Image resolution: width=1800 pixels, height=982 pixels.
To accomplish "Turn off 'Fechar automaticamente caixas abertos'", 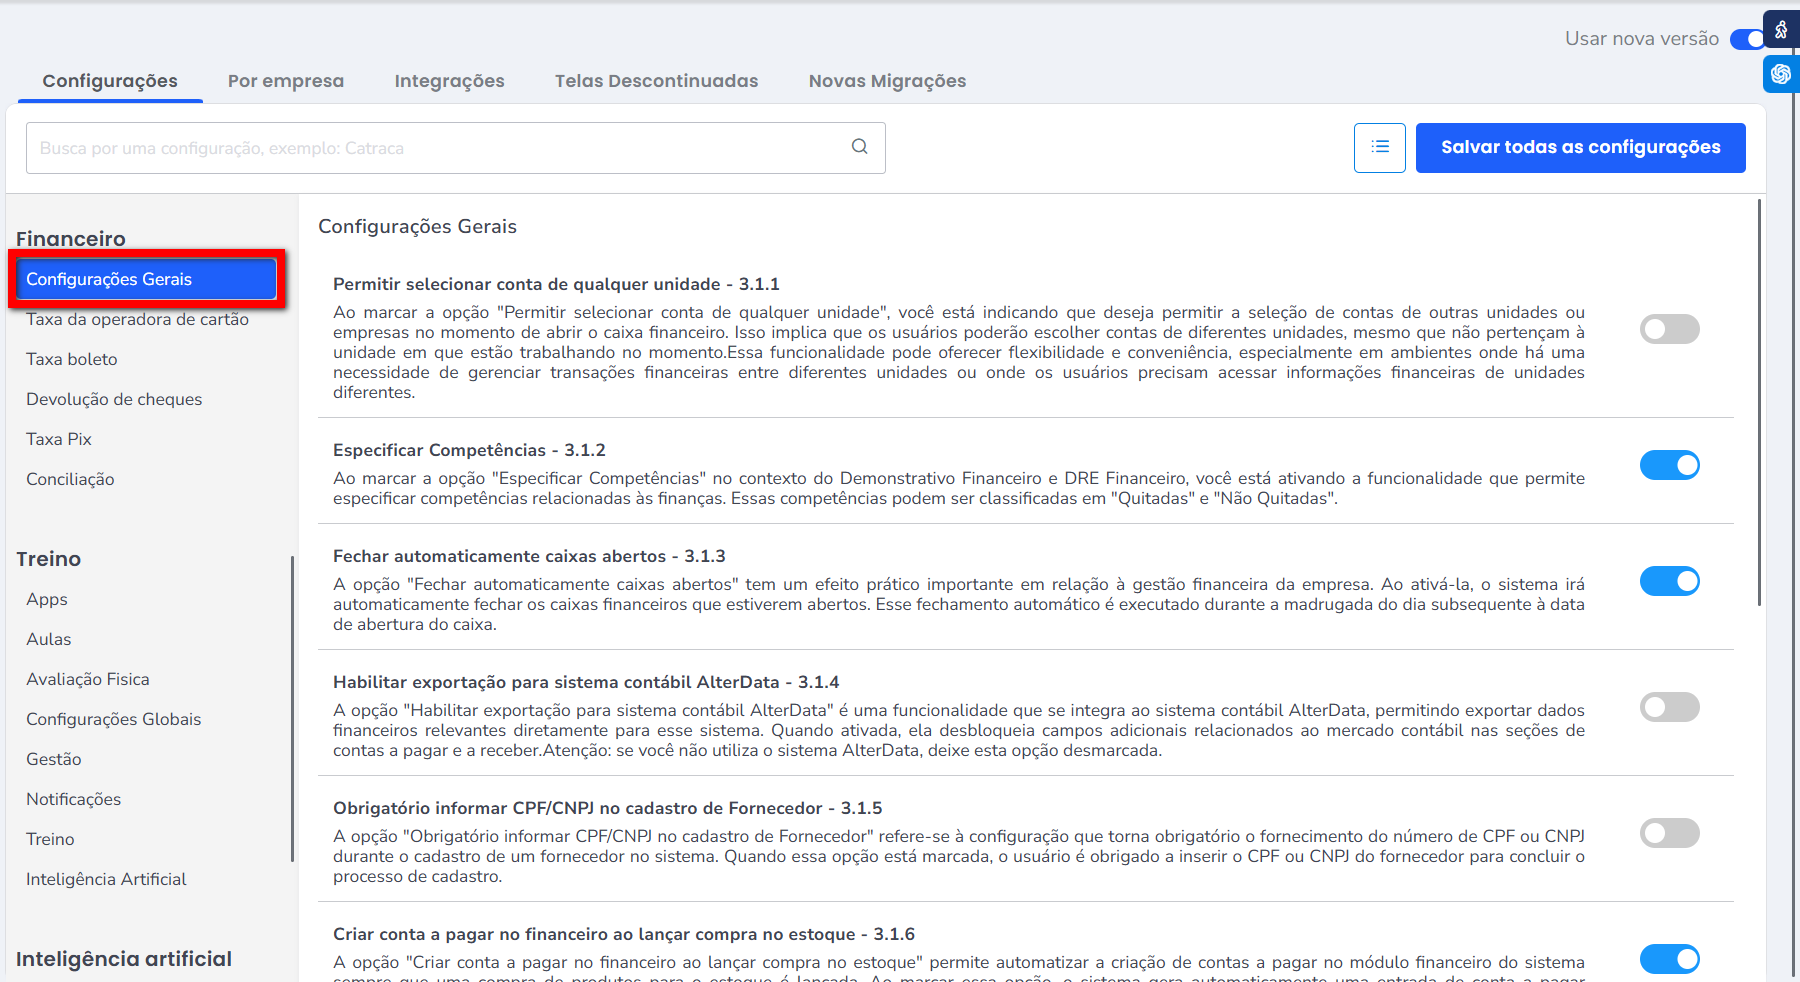I will [1669, 581].
